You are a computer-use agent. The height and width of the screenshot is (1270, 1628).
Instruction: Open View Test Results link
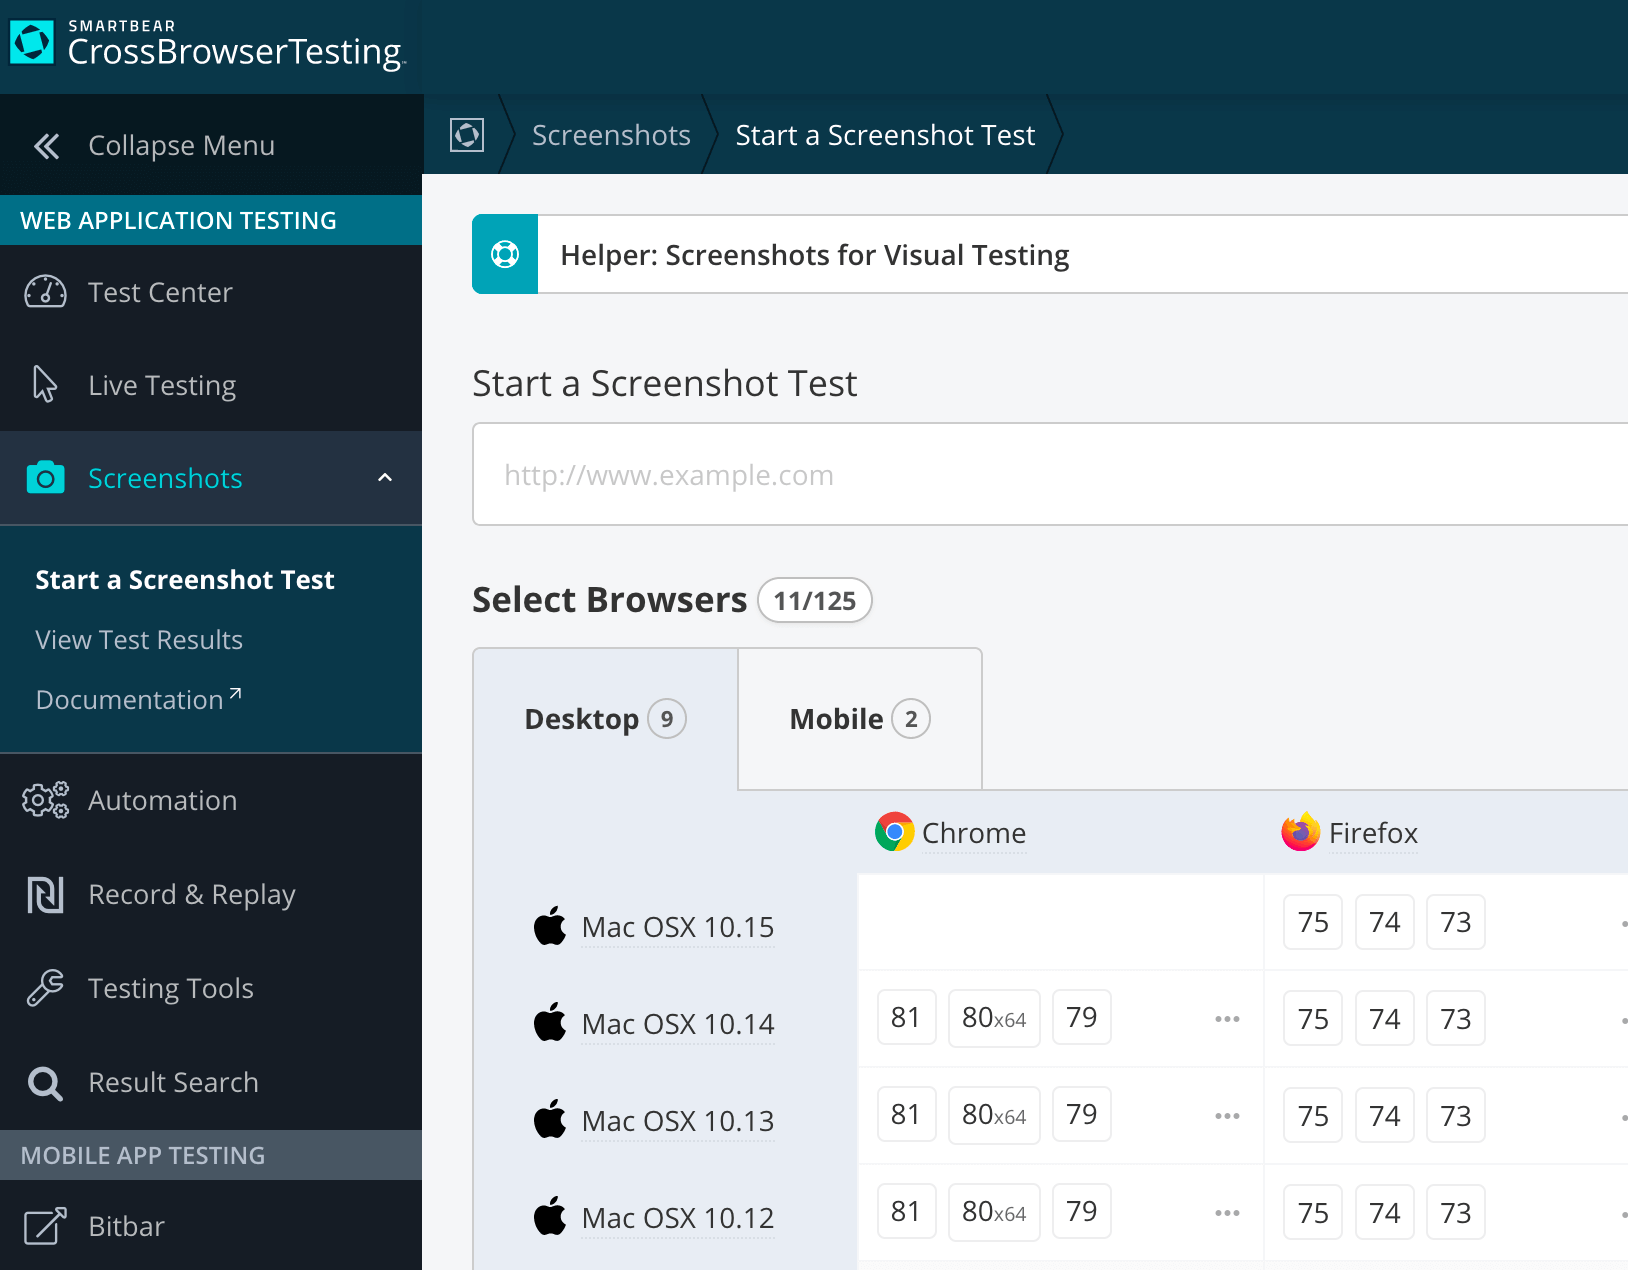tap(139, 640)
